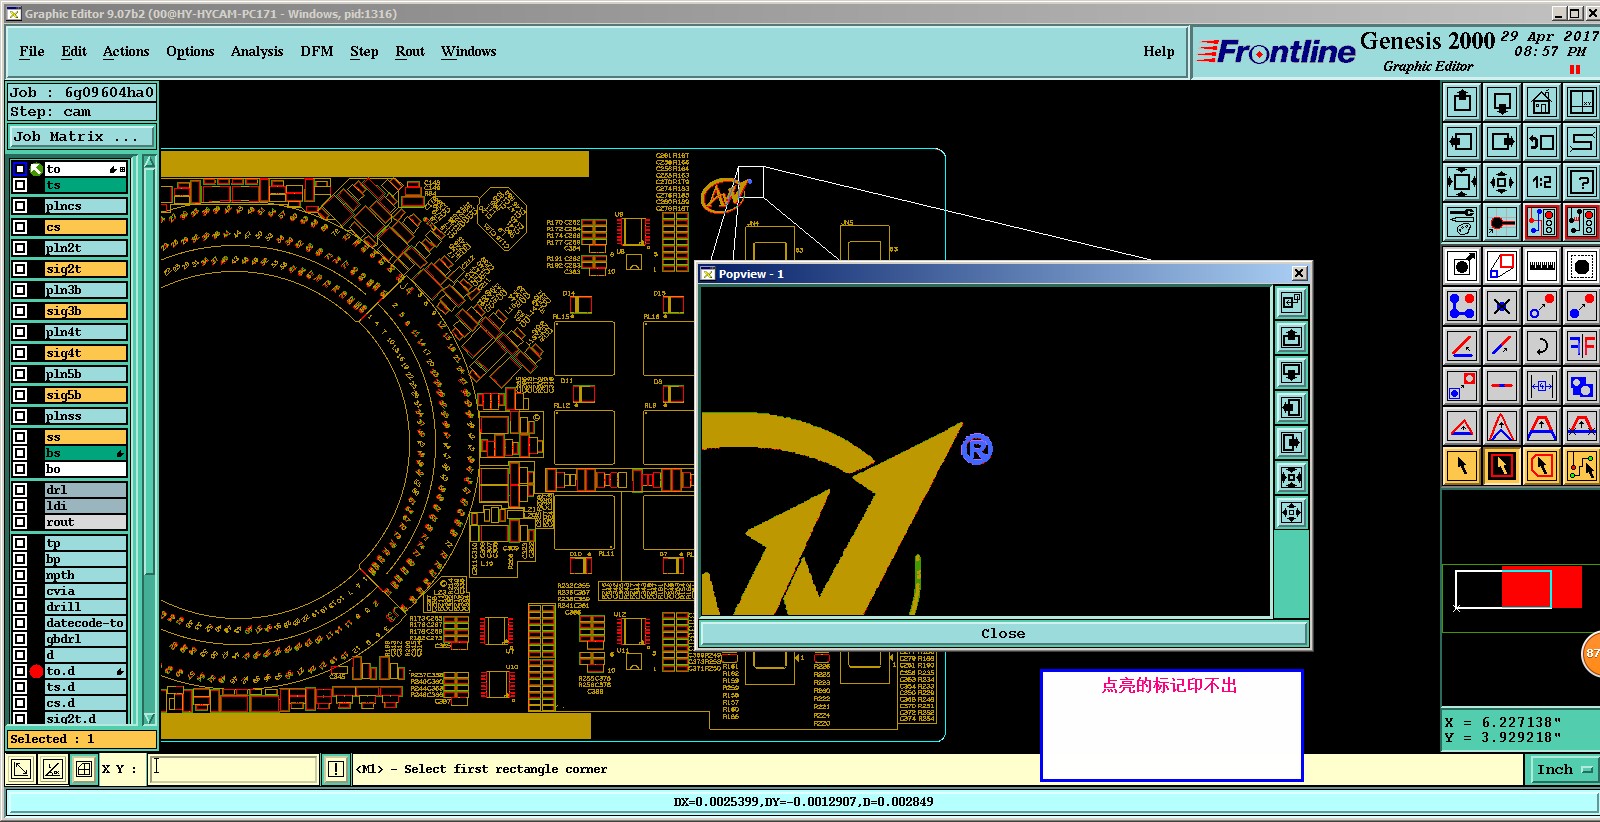This screenshot has width=1600, height=822.
Task: Click the curved rotate arrow icon
Action: point(1541,346)
